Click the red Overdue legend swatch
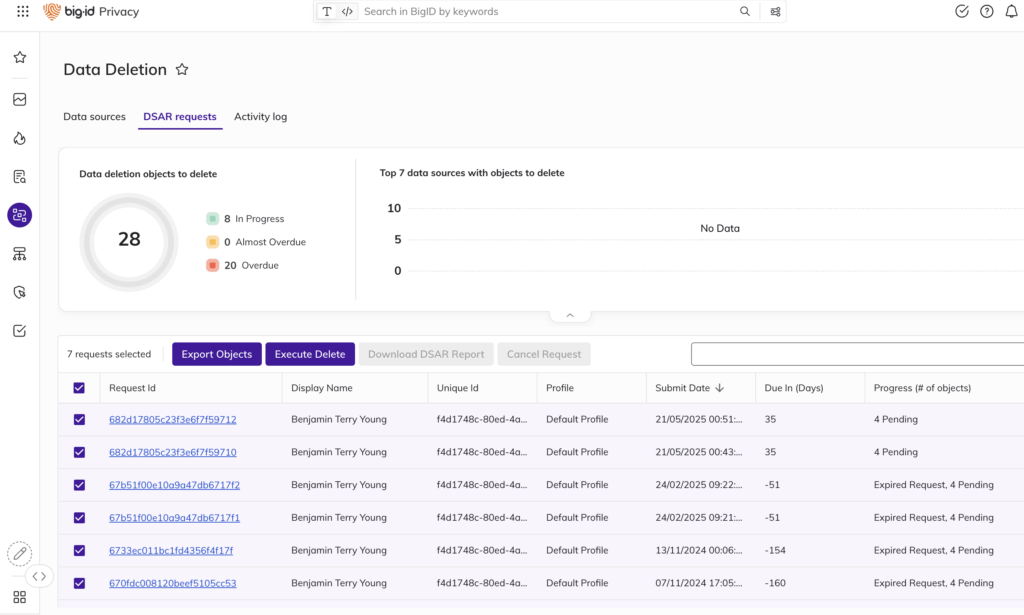 pos(212,266)
